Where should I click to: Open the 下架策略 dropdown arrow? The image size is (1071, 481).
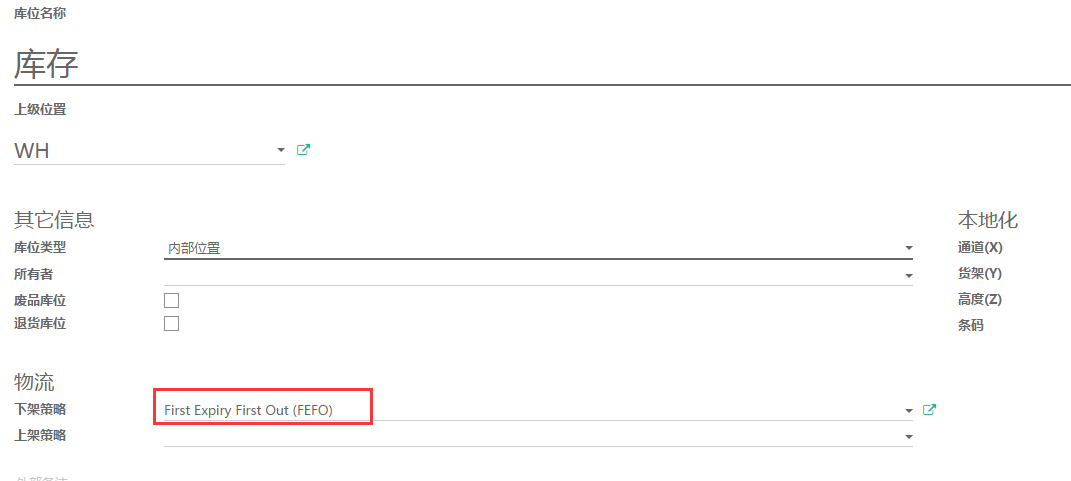pos(908,411)
